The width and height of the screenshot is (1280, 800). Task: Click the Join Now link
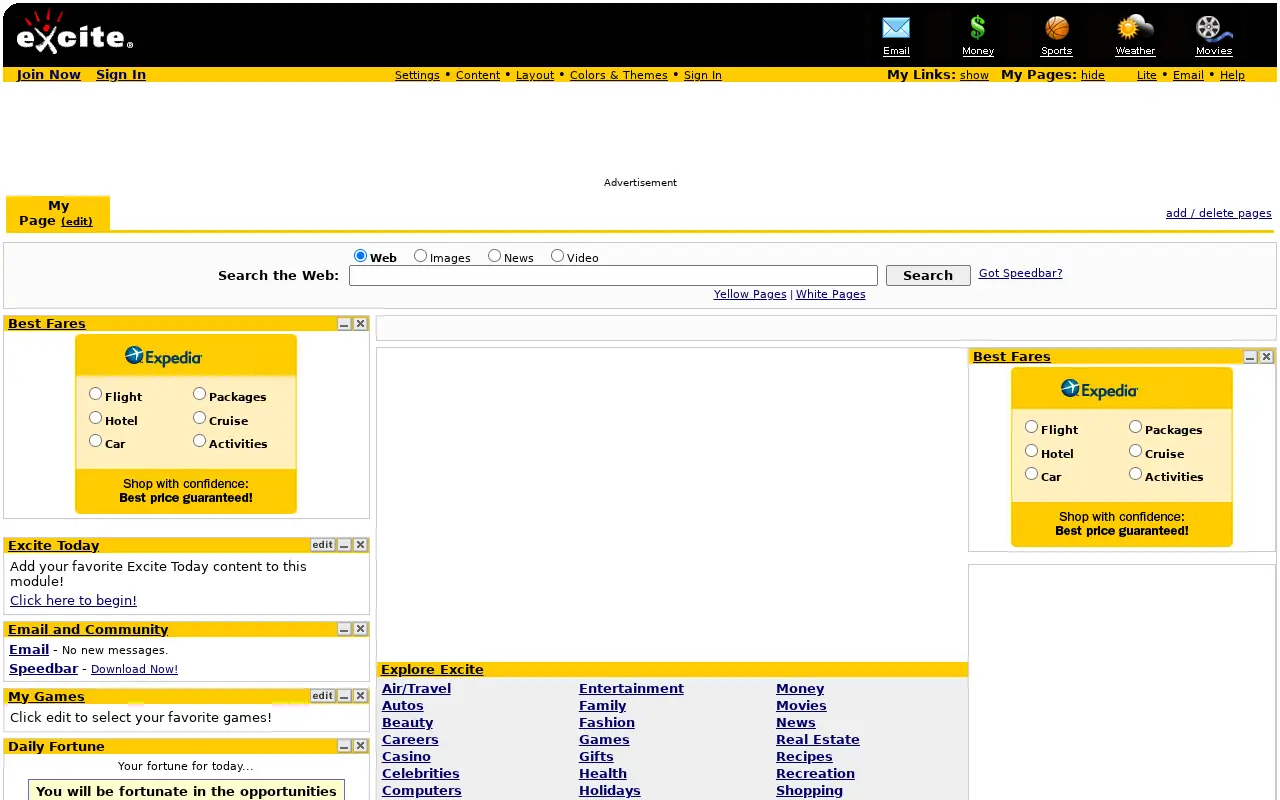tap(49, 75)
